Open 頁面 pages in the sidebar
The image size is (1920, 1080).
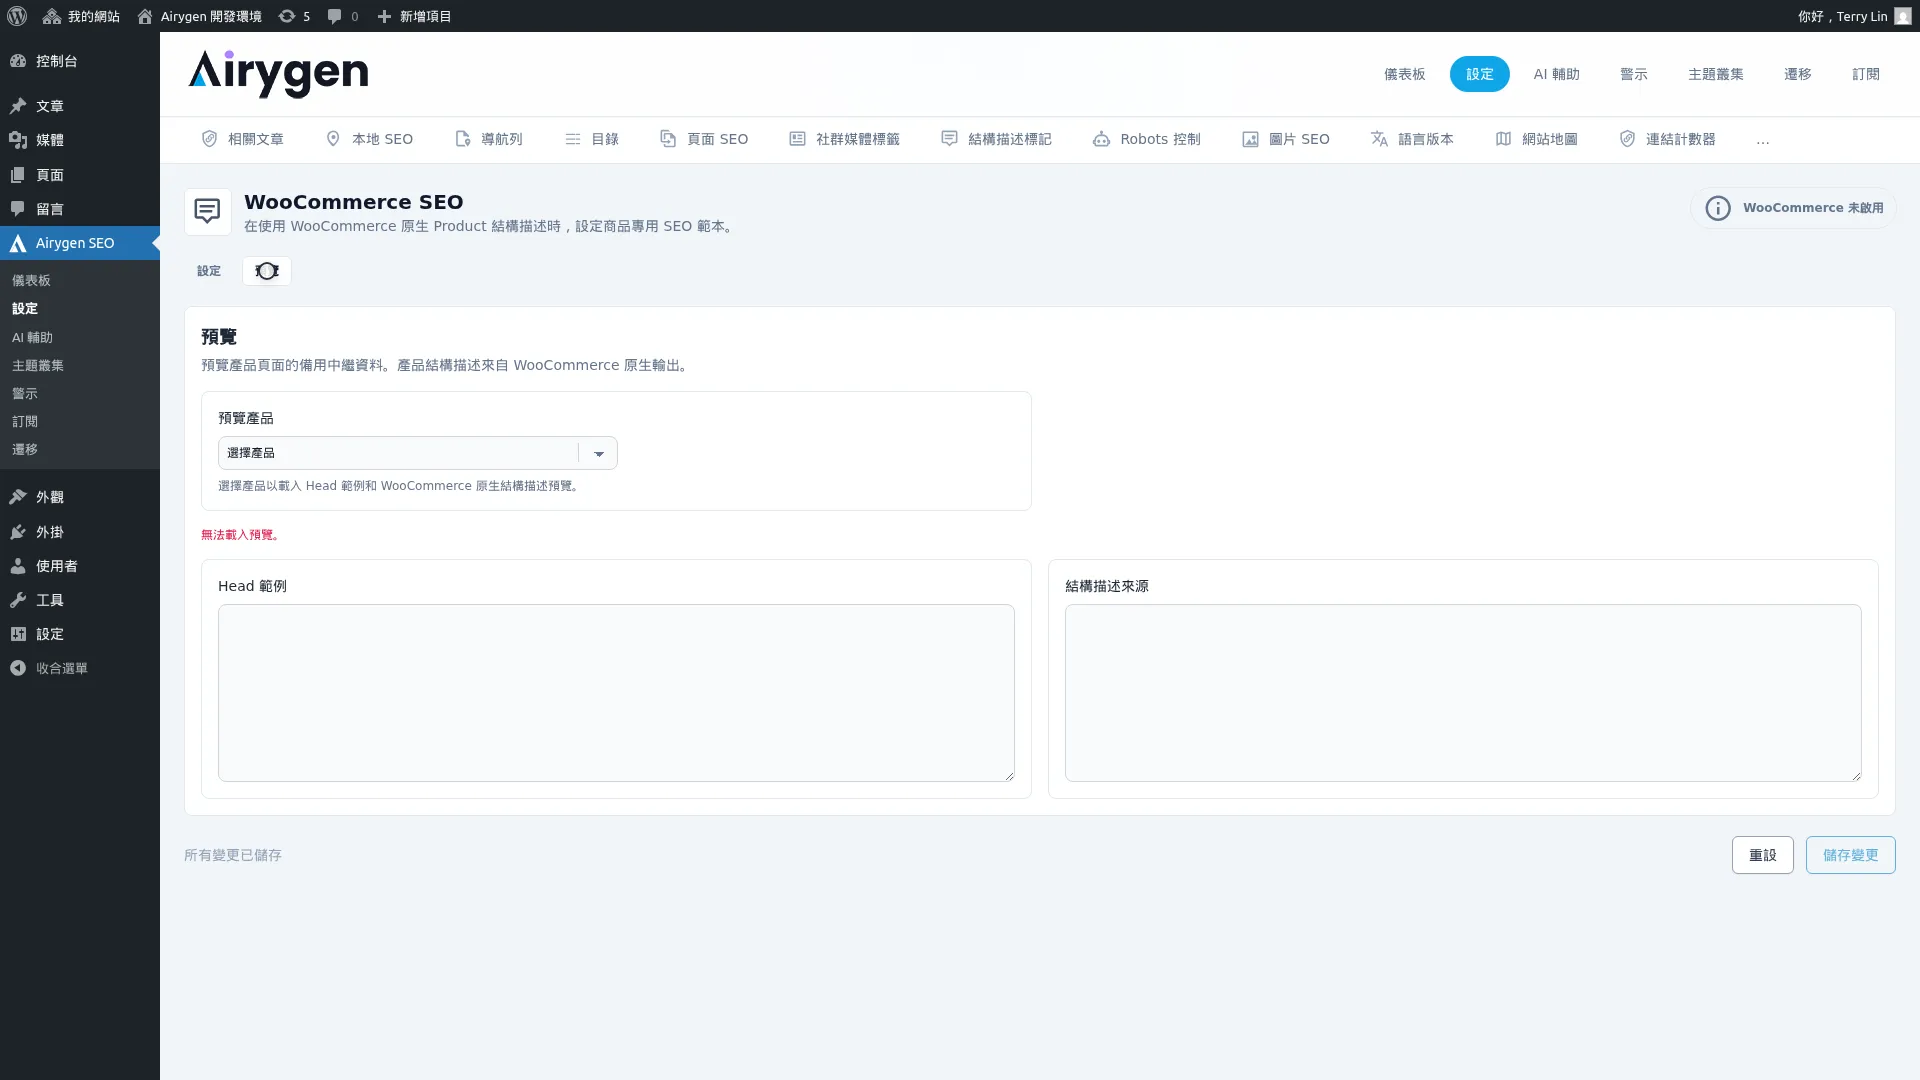[80, 175]
